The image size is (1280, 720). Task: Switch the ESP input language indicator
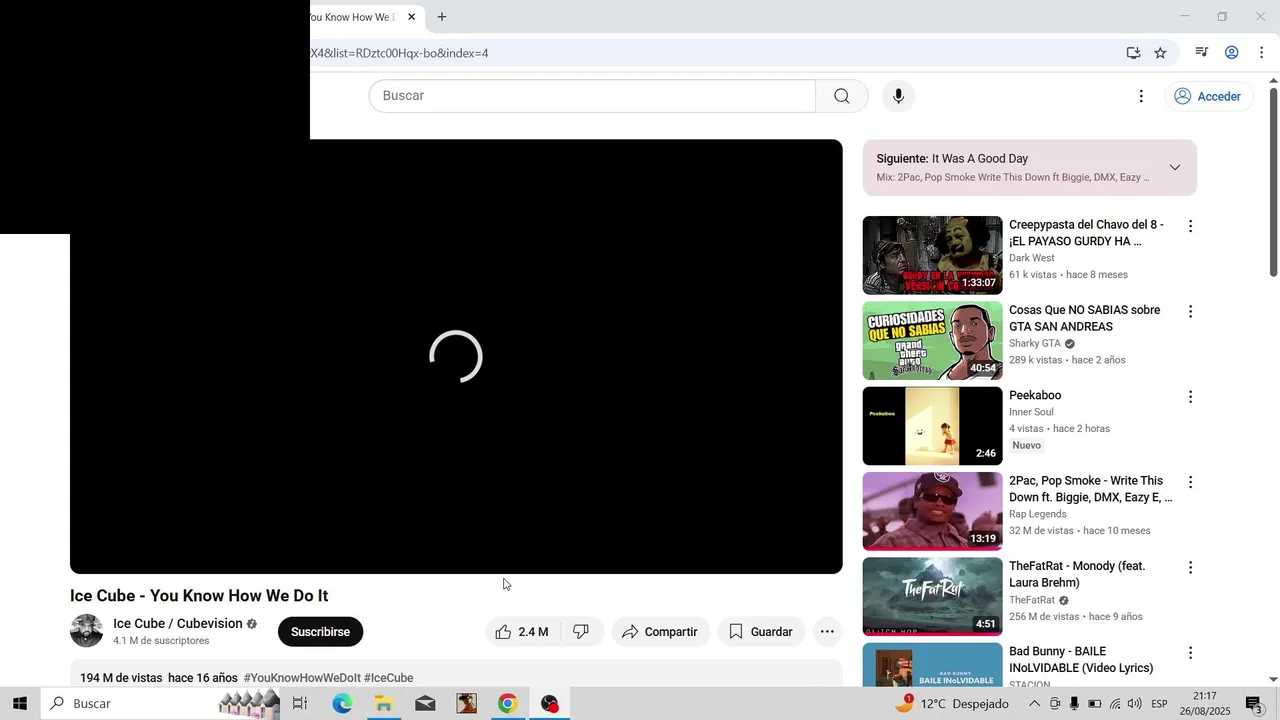click(x=1159, y=704)
